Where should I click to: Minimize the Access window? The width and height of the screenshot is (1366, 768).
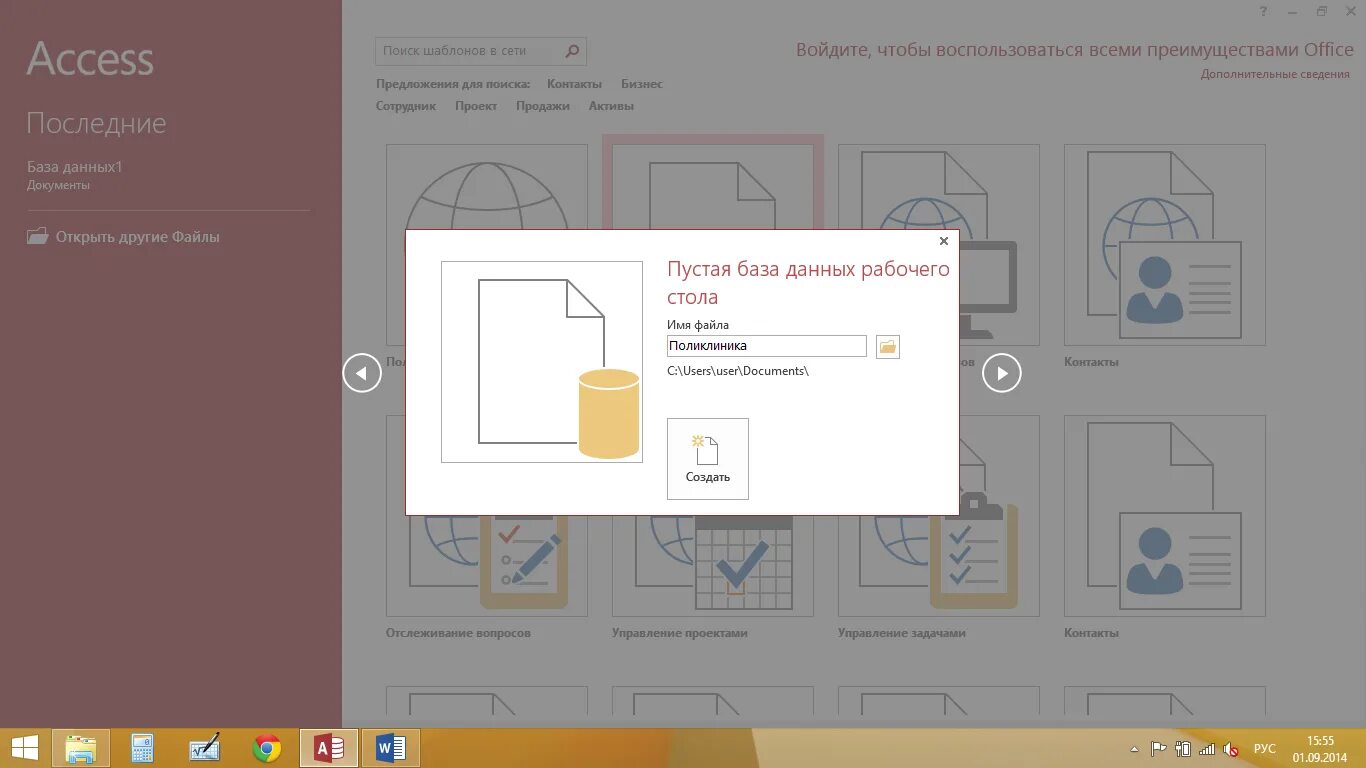pyautogui.click(x=1294, y=12)
